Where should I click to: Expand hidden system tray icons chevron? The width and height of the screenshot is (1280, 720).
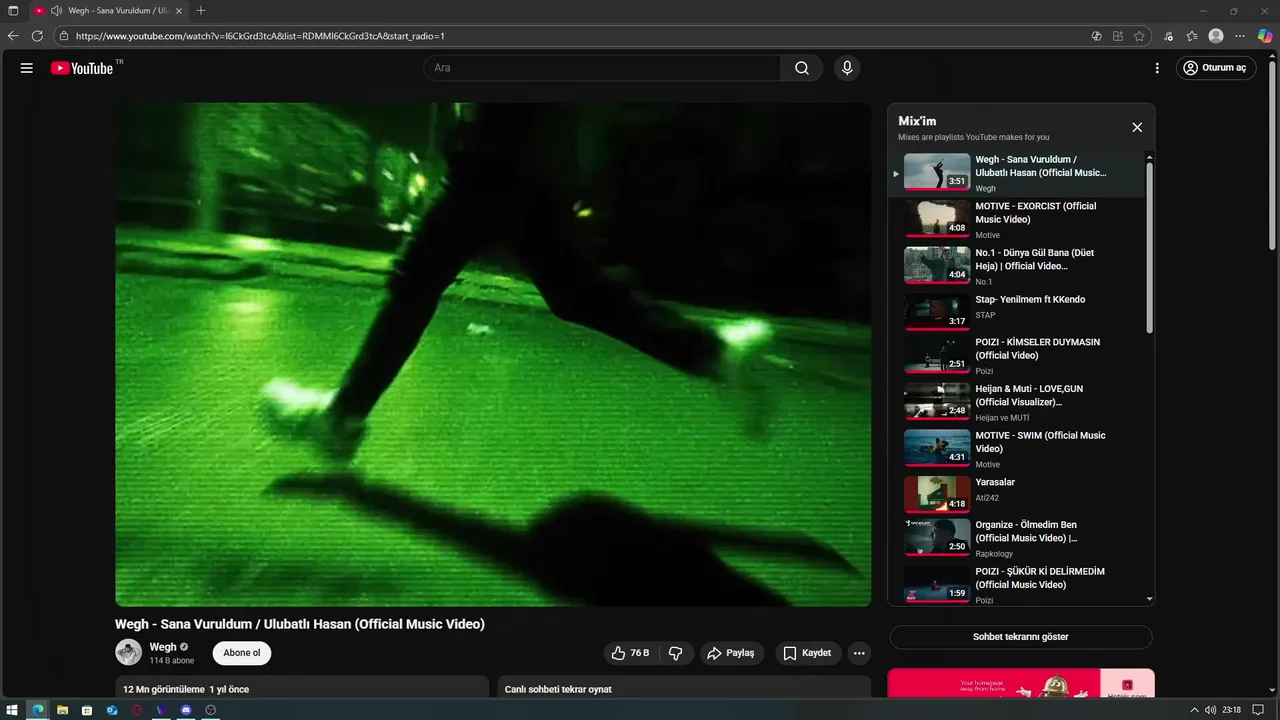click(1194, 710)
